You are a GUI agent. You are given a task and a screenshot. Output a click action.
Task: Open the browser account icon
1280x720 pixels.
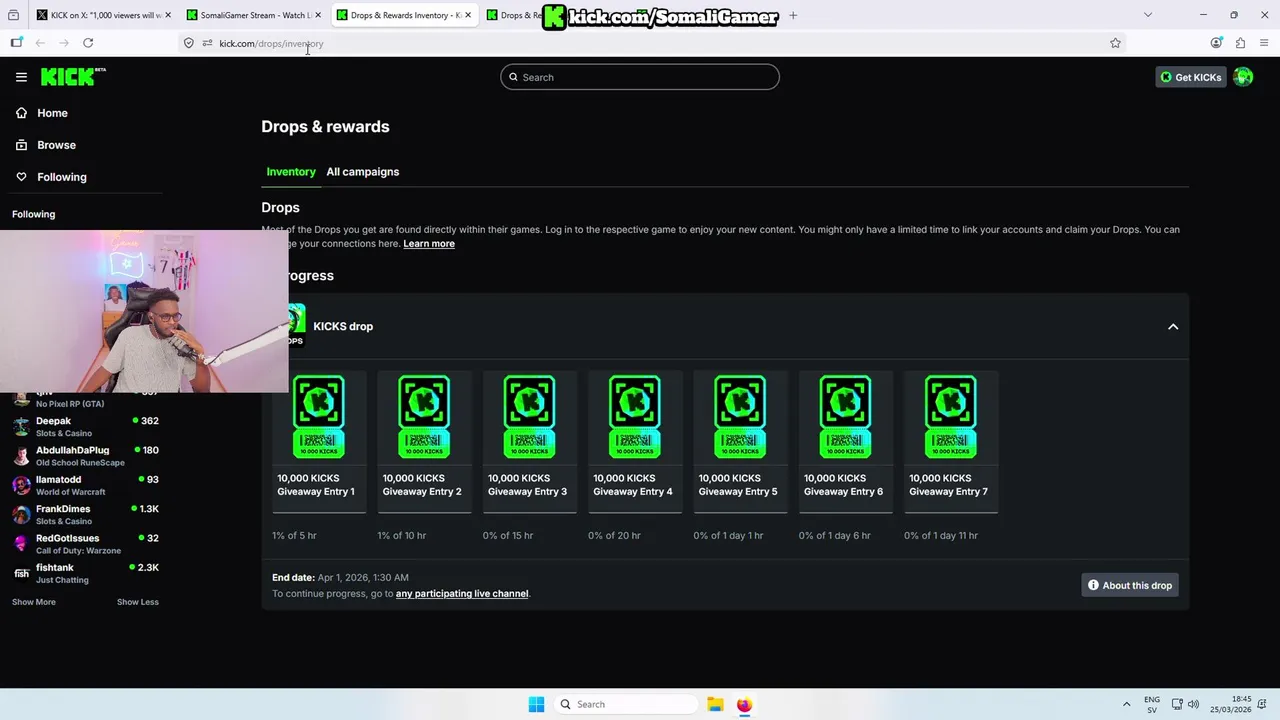pyautogui.click(x=1216, y=43)
